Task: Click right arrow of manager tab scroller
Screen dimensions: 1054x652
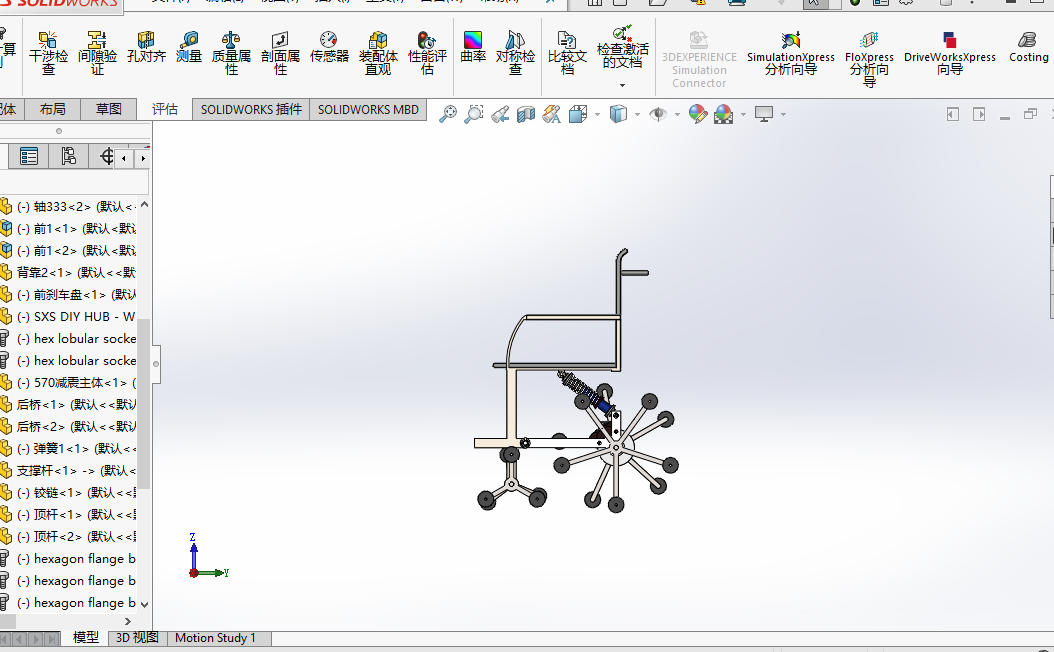Action: pos(142,159)
